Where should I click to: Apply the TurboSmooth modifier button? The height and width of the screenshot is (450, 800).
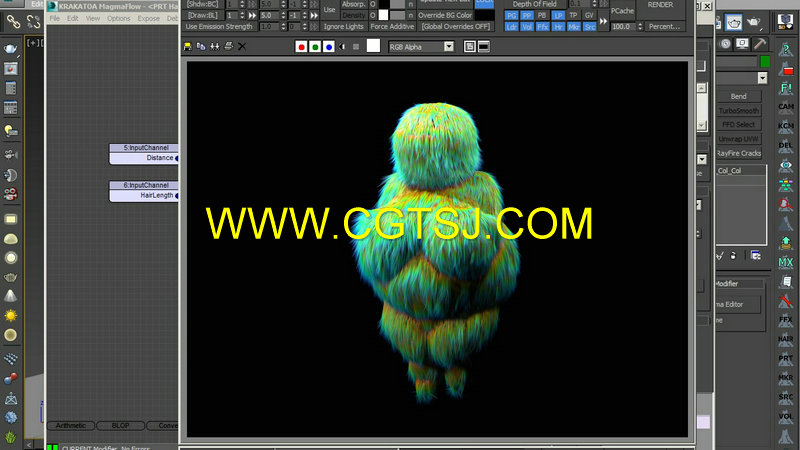click(738, 111)
